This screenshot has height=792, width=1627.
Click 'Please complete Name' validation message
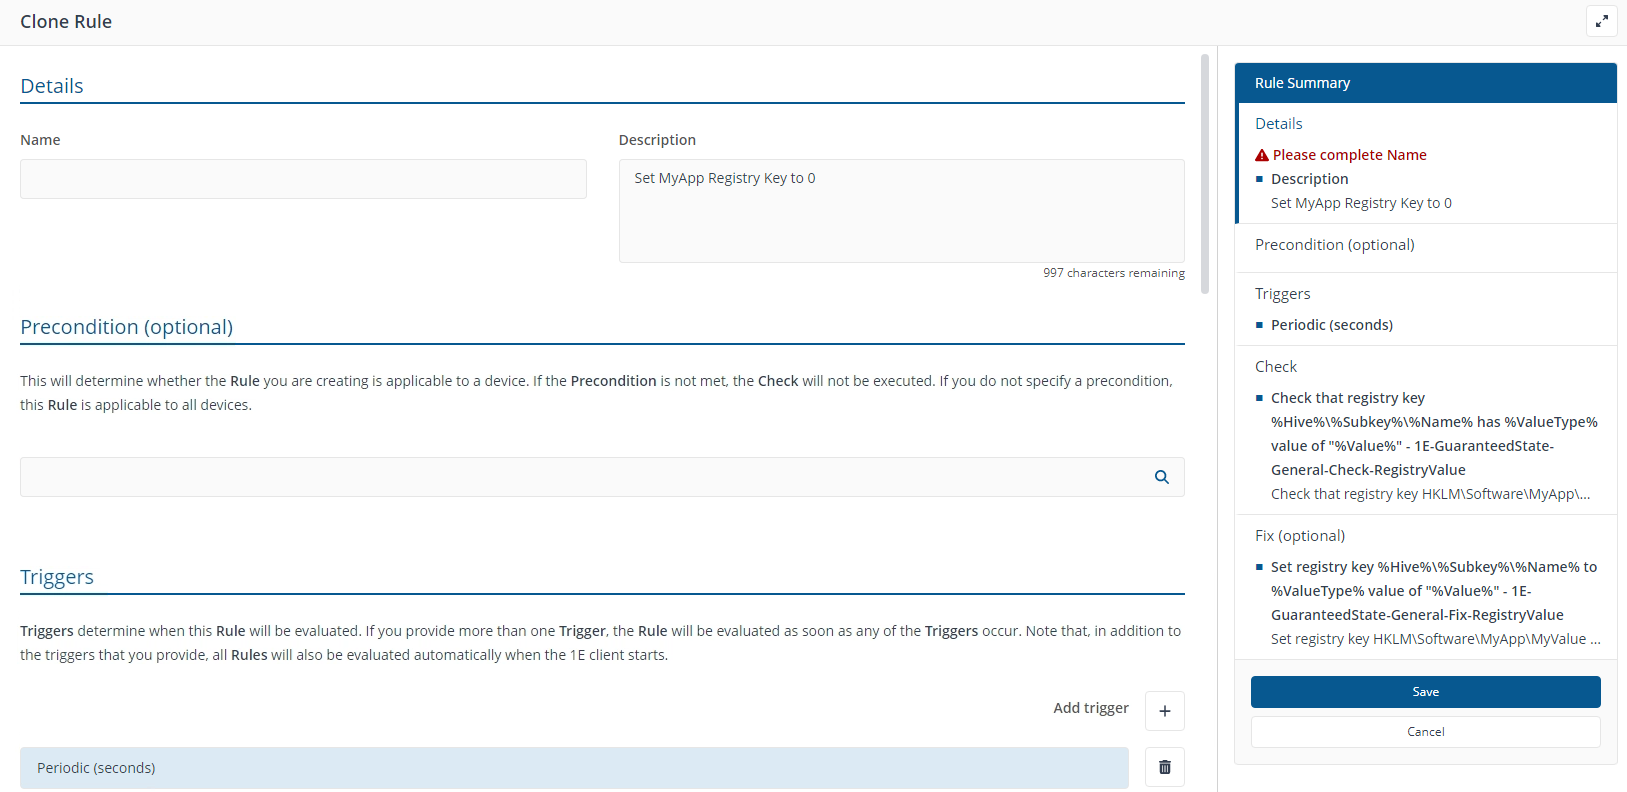point(1349,155)
